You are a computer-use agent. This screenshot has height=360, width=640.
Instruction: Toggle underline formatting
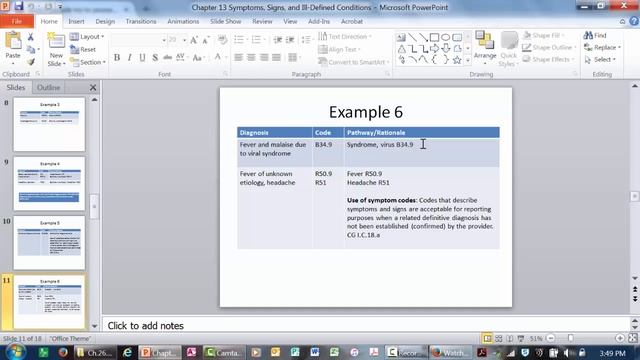pos(142,58)
